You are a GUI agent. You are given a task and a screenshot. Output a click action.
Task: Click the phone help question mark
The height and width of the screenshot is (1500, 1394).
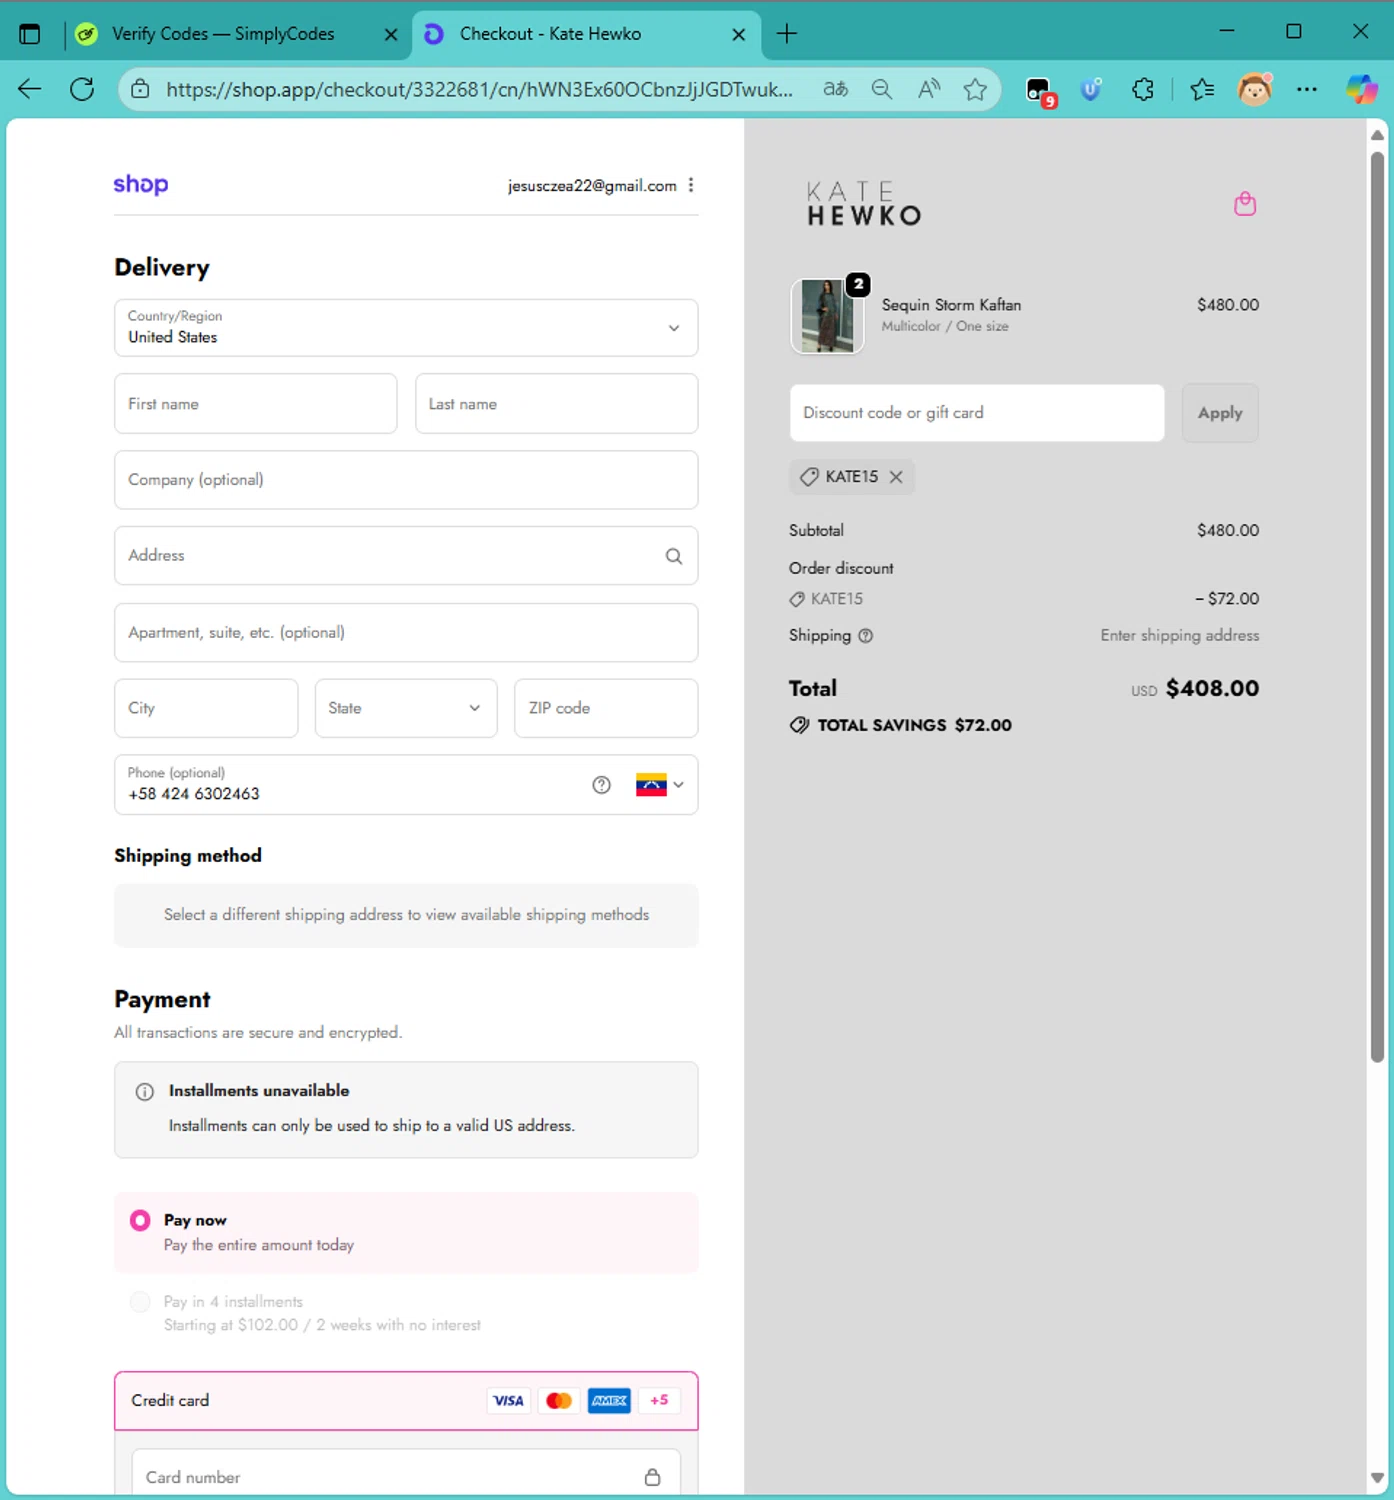[601, 785]
